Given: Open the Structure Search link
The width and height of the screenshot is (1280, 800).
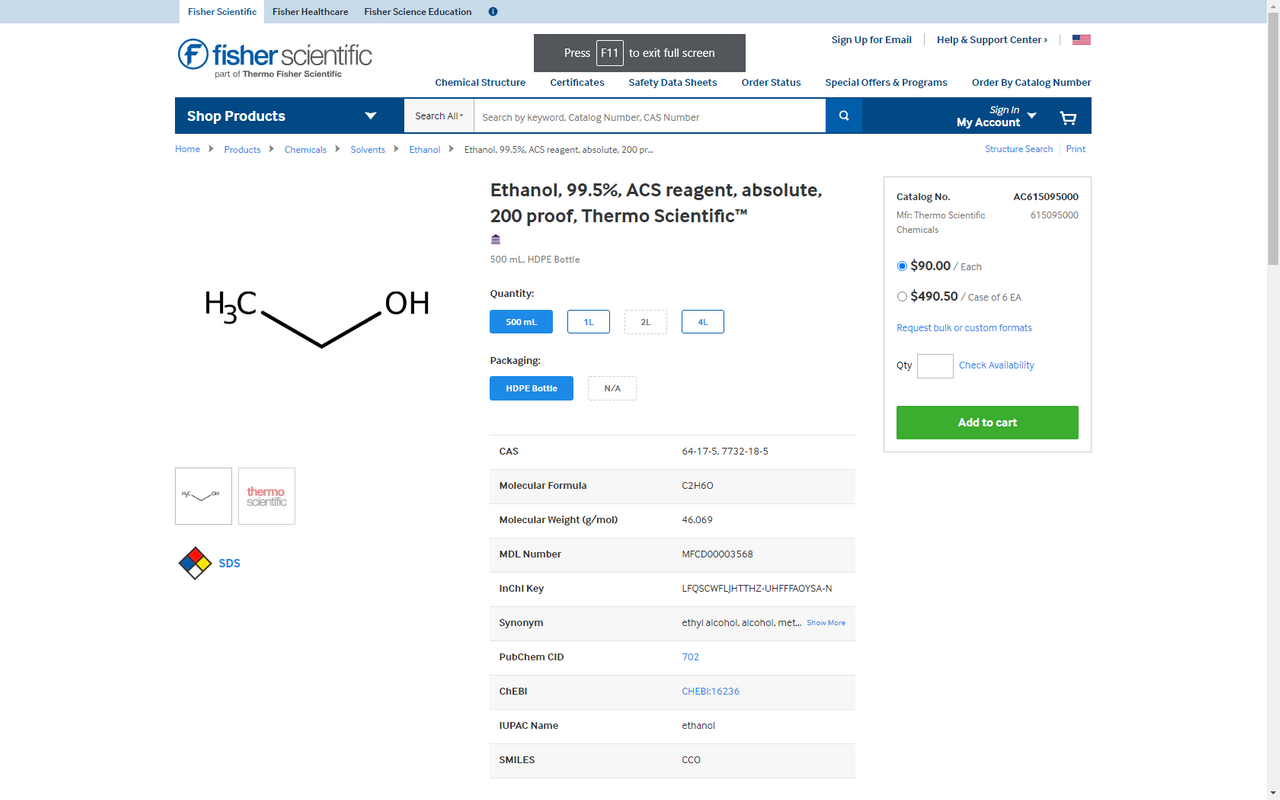Looking at the screenshot, I should [1019, 149].
